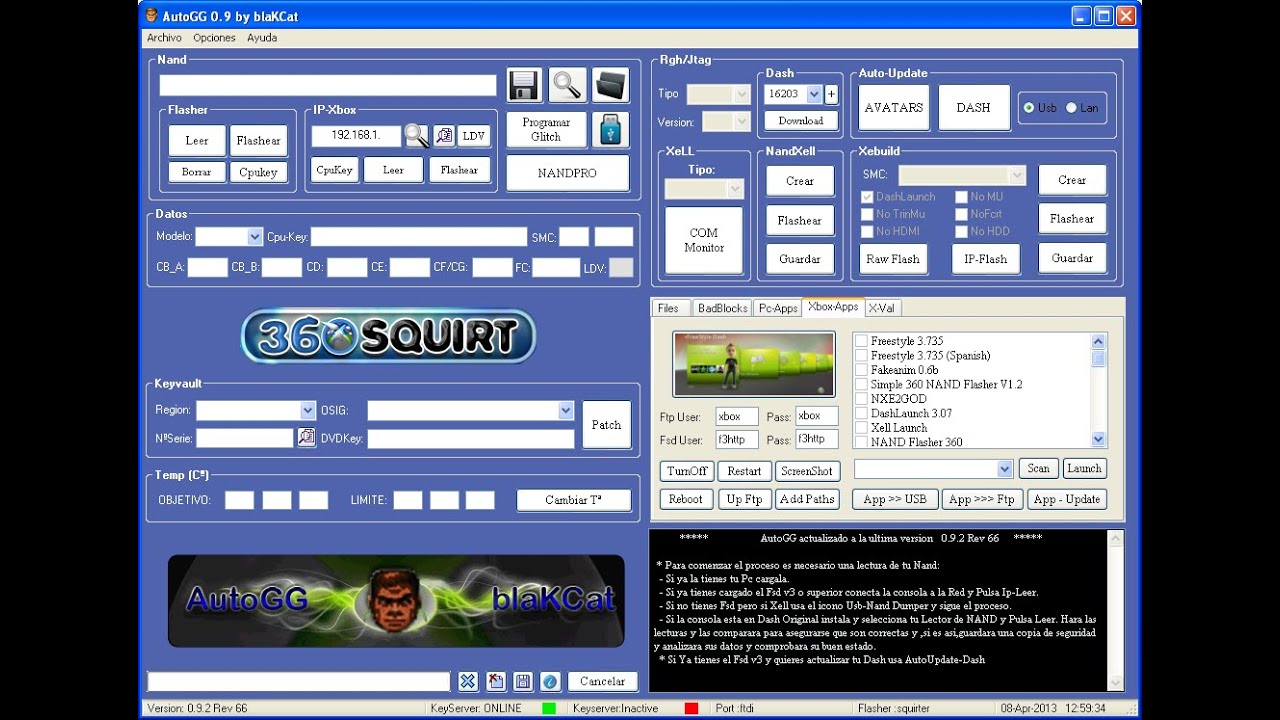Viewport: 1280px width, 720px height.
Task: Click the document search icon beside LDV
Action: coord(444,136)
